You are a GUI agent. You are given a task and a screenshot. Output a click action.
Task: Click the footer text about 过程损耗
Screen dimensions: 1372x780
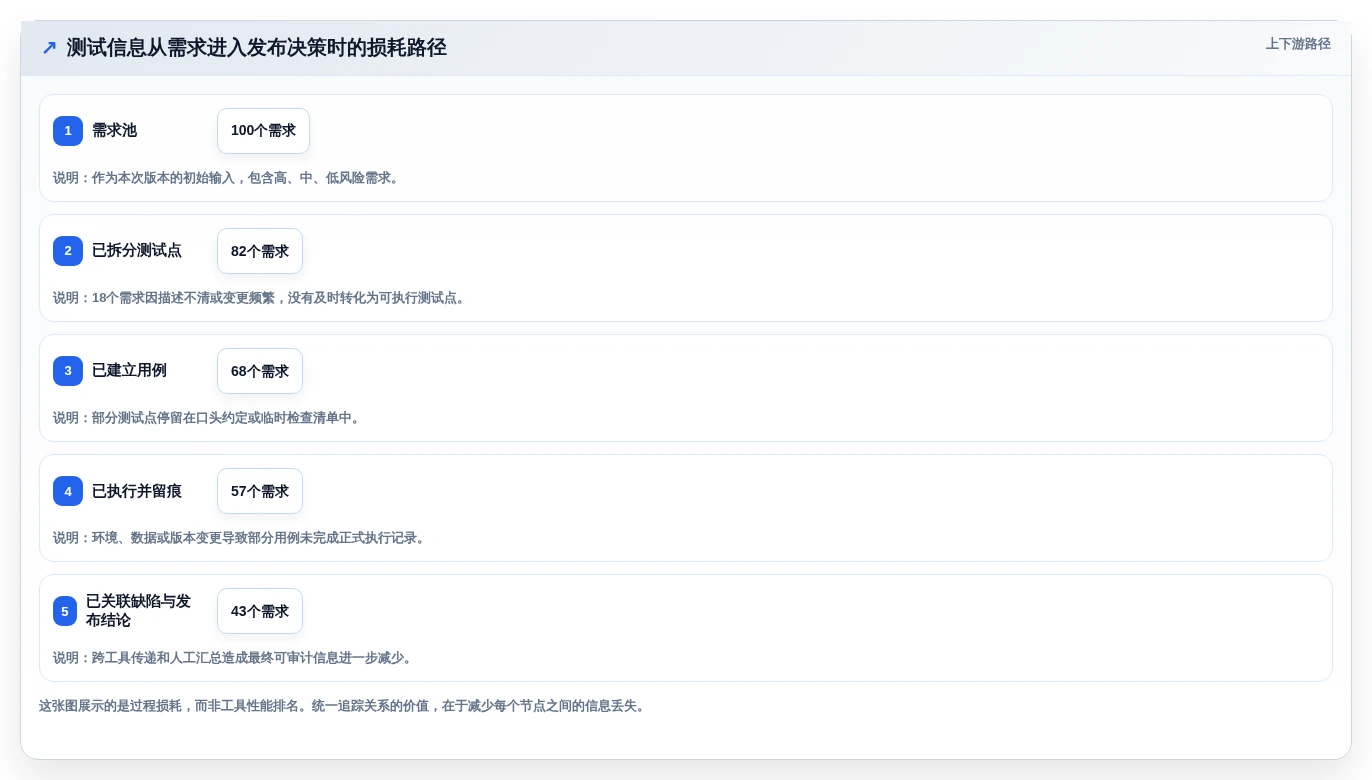coord(344,706)
